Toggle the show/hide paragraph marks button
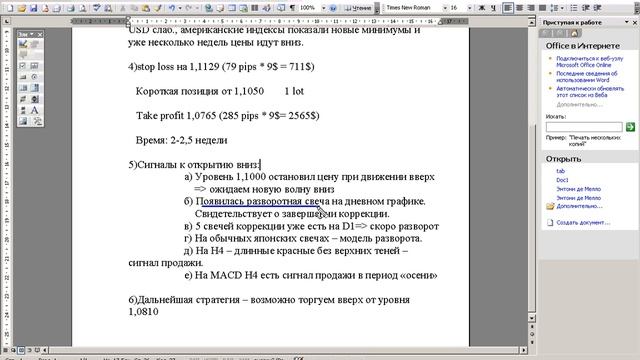Image resolution: width=640 pixels, height=360 pixels. pyautogui.click(x=293, y=8)
